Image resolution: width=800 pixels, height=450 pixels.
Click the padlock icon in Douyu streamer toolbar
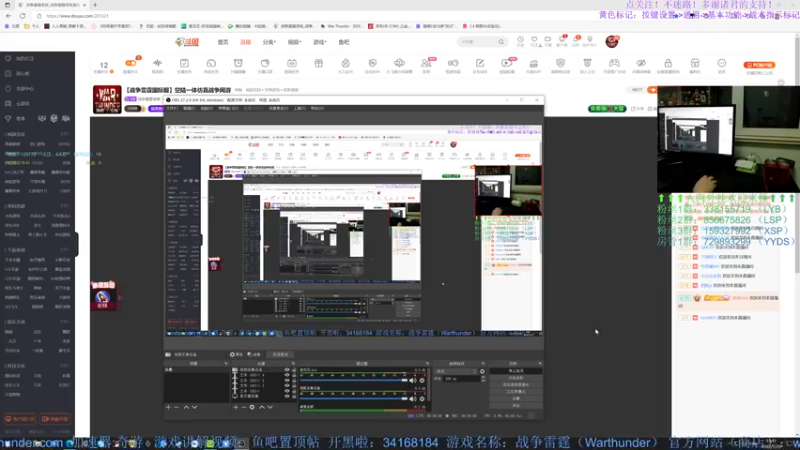tap(668, 63)
